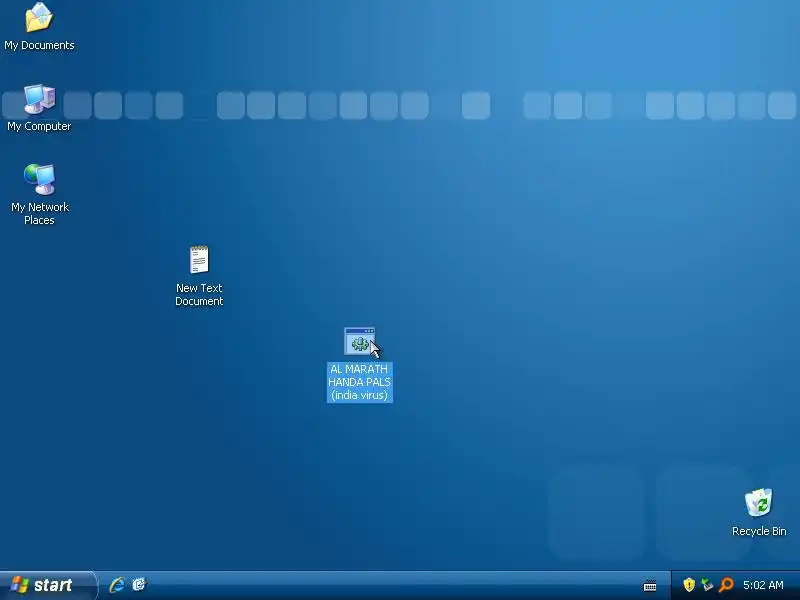Viewport: 800px width, 600px height.
Task: Open the yellow security shield alert
Action: (x=689, y=585)
